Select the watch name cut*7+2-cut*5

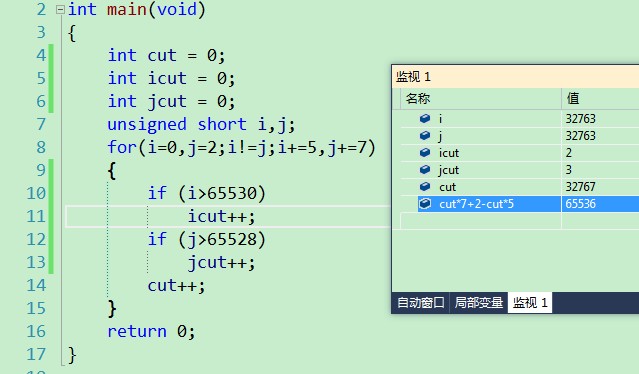(476, 204)
